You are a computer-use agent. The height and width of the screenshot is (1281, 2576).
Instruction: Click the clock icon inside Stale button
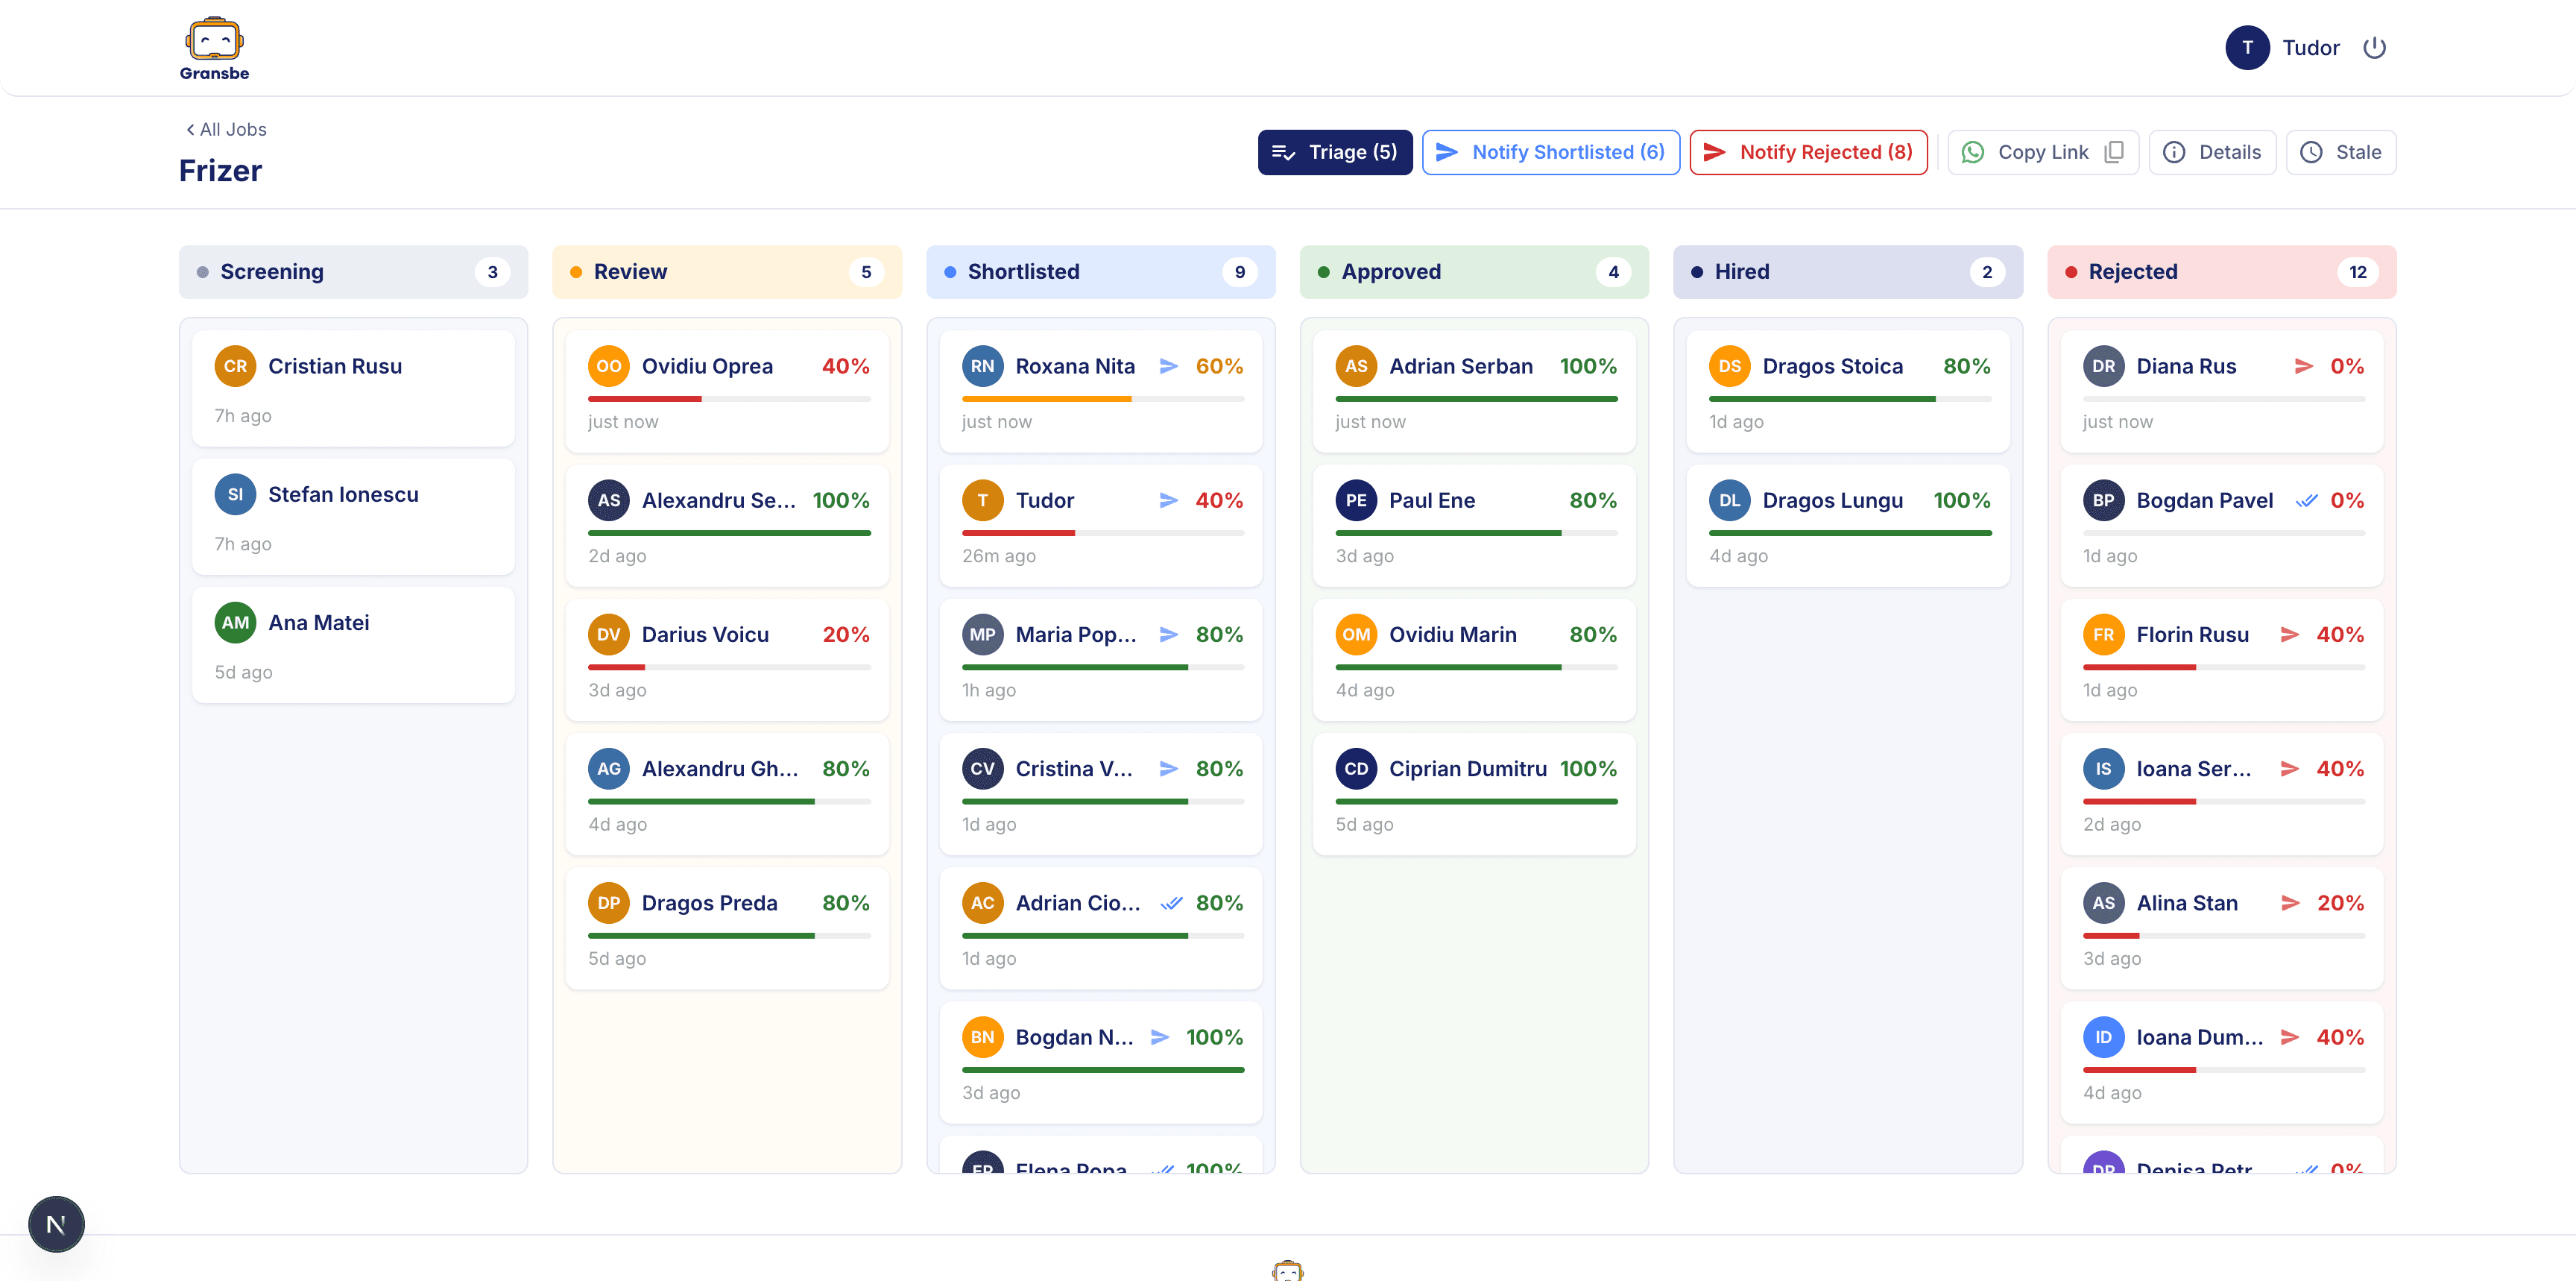point(2311,152)
